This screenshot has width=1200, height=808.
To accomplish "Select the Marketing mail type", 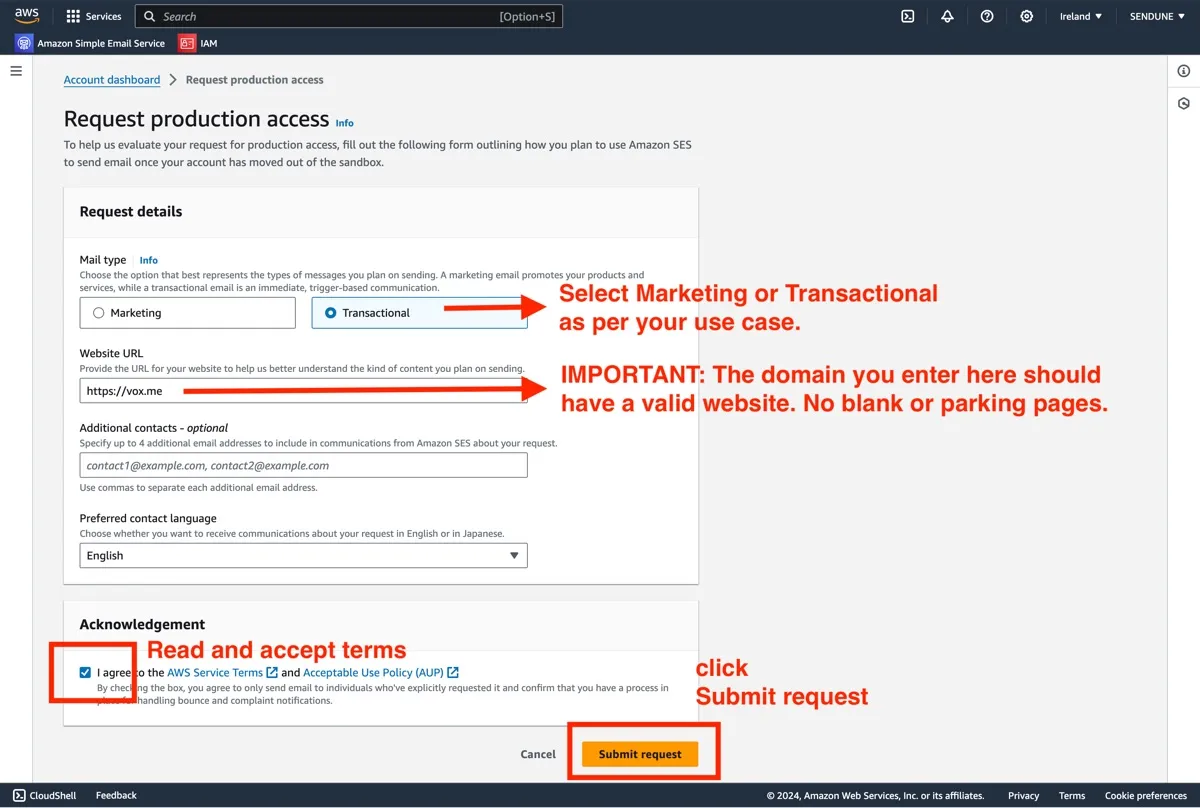I will click(x=188, y=313).
